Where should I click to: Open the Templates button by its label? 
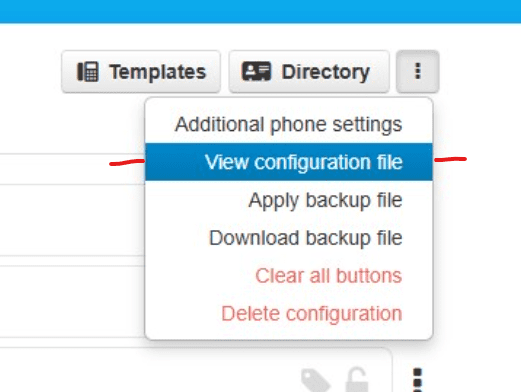(158, 72)
